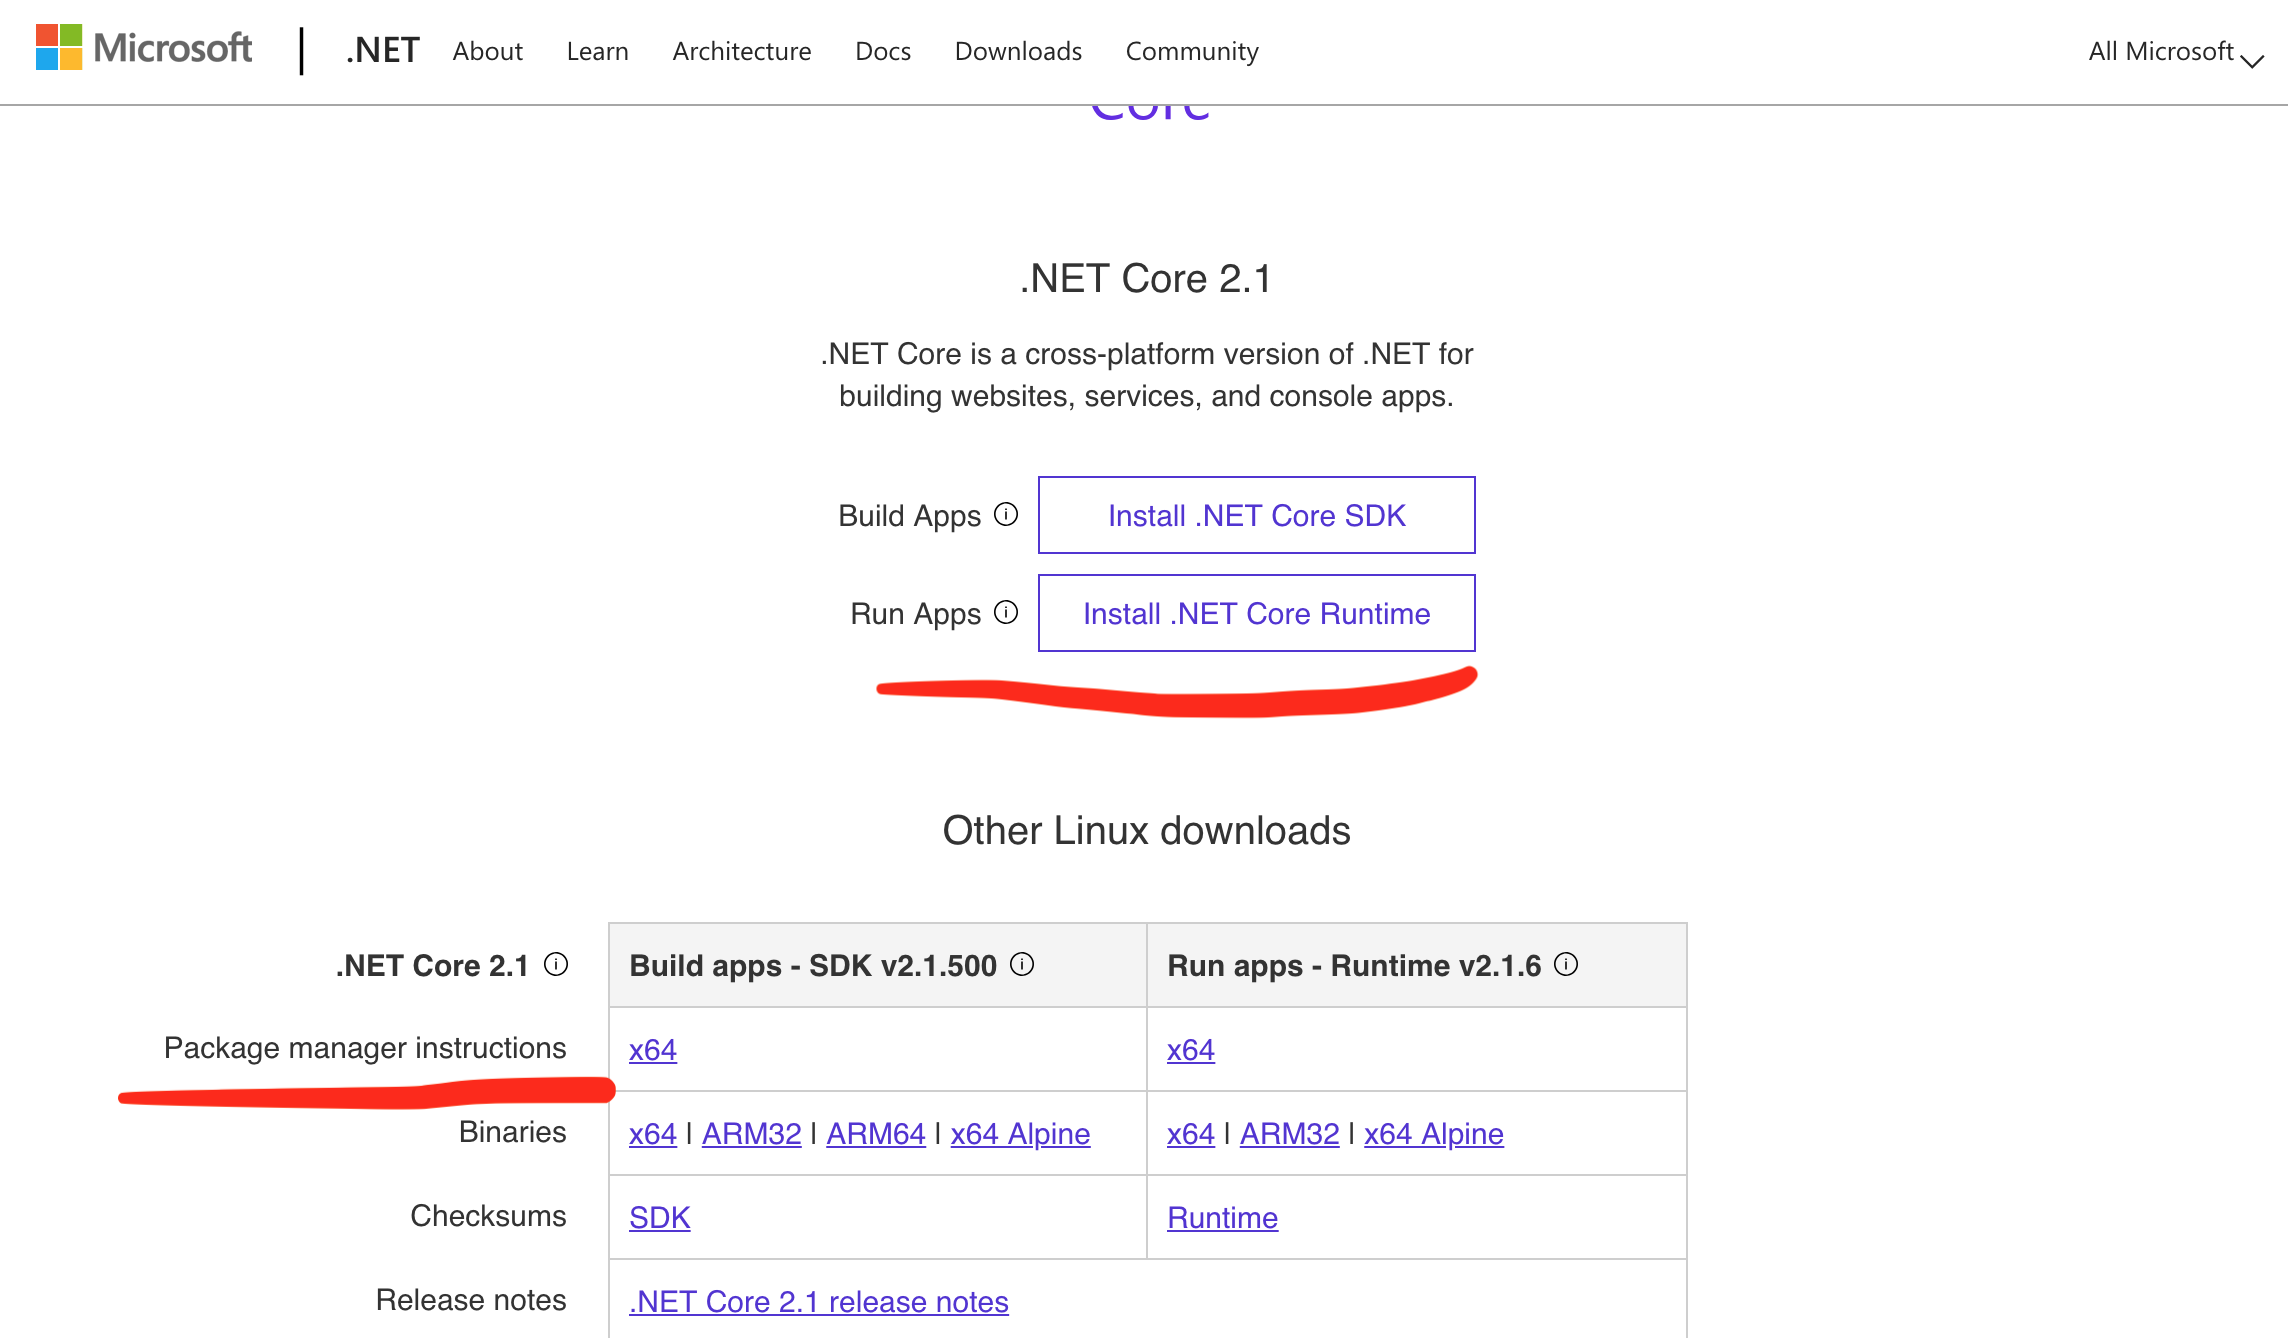Open SDK x64 package manager instructions link
The image size is (2288, 1338).
653,1050
